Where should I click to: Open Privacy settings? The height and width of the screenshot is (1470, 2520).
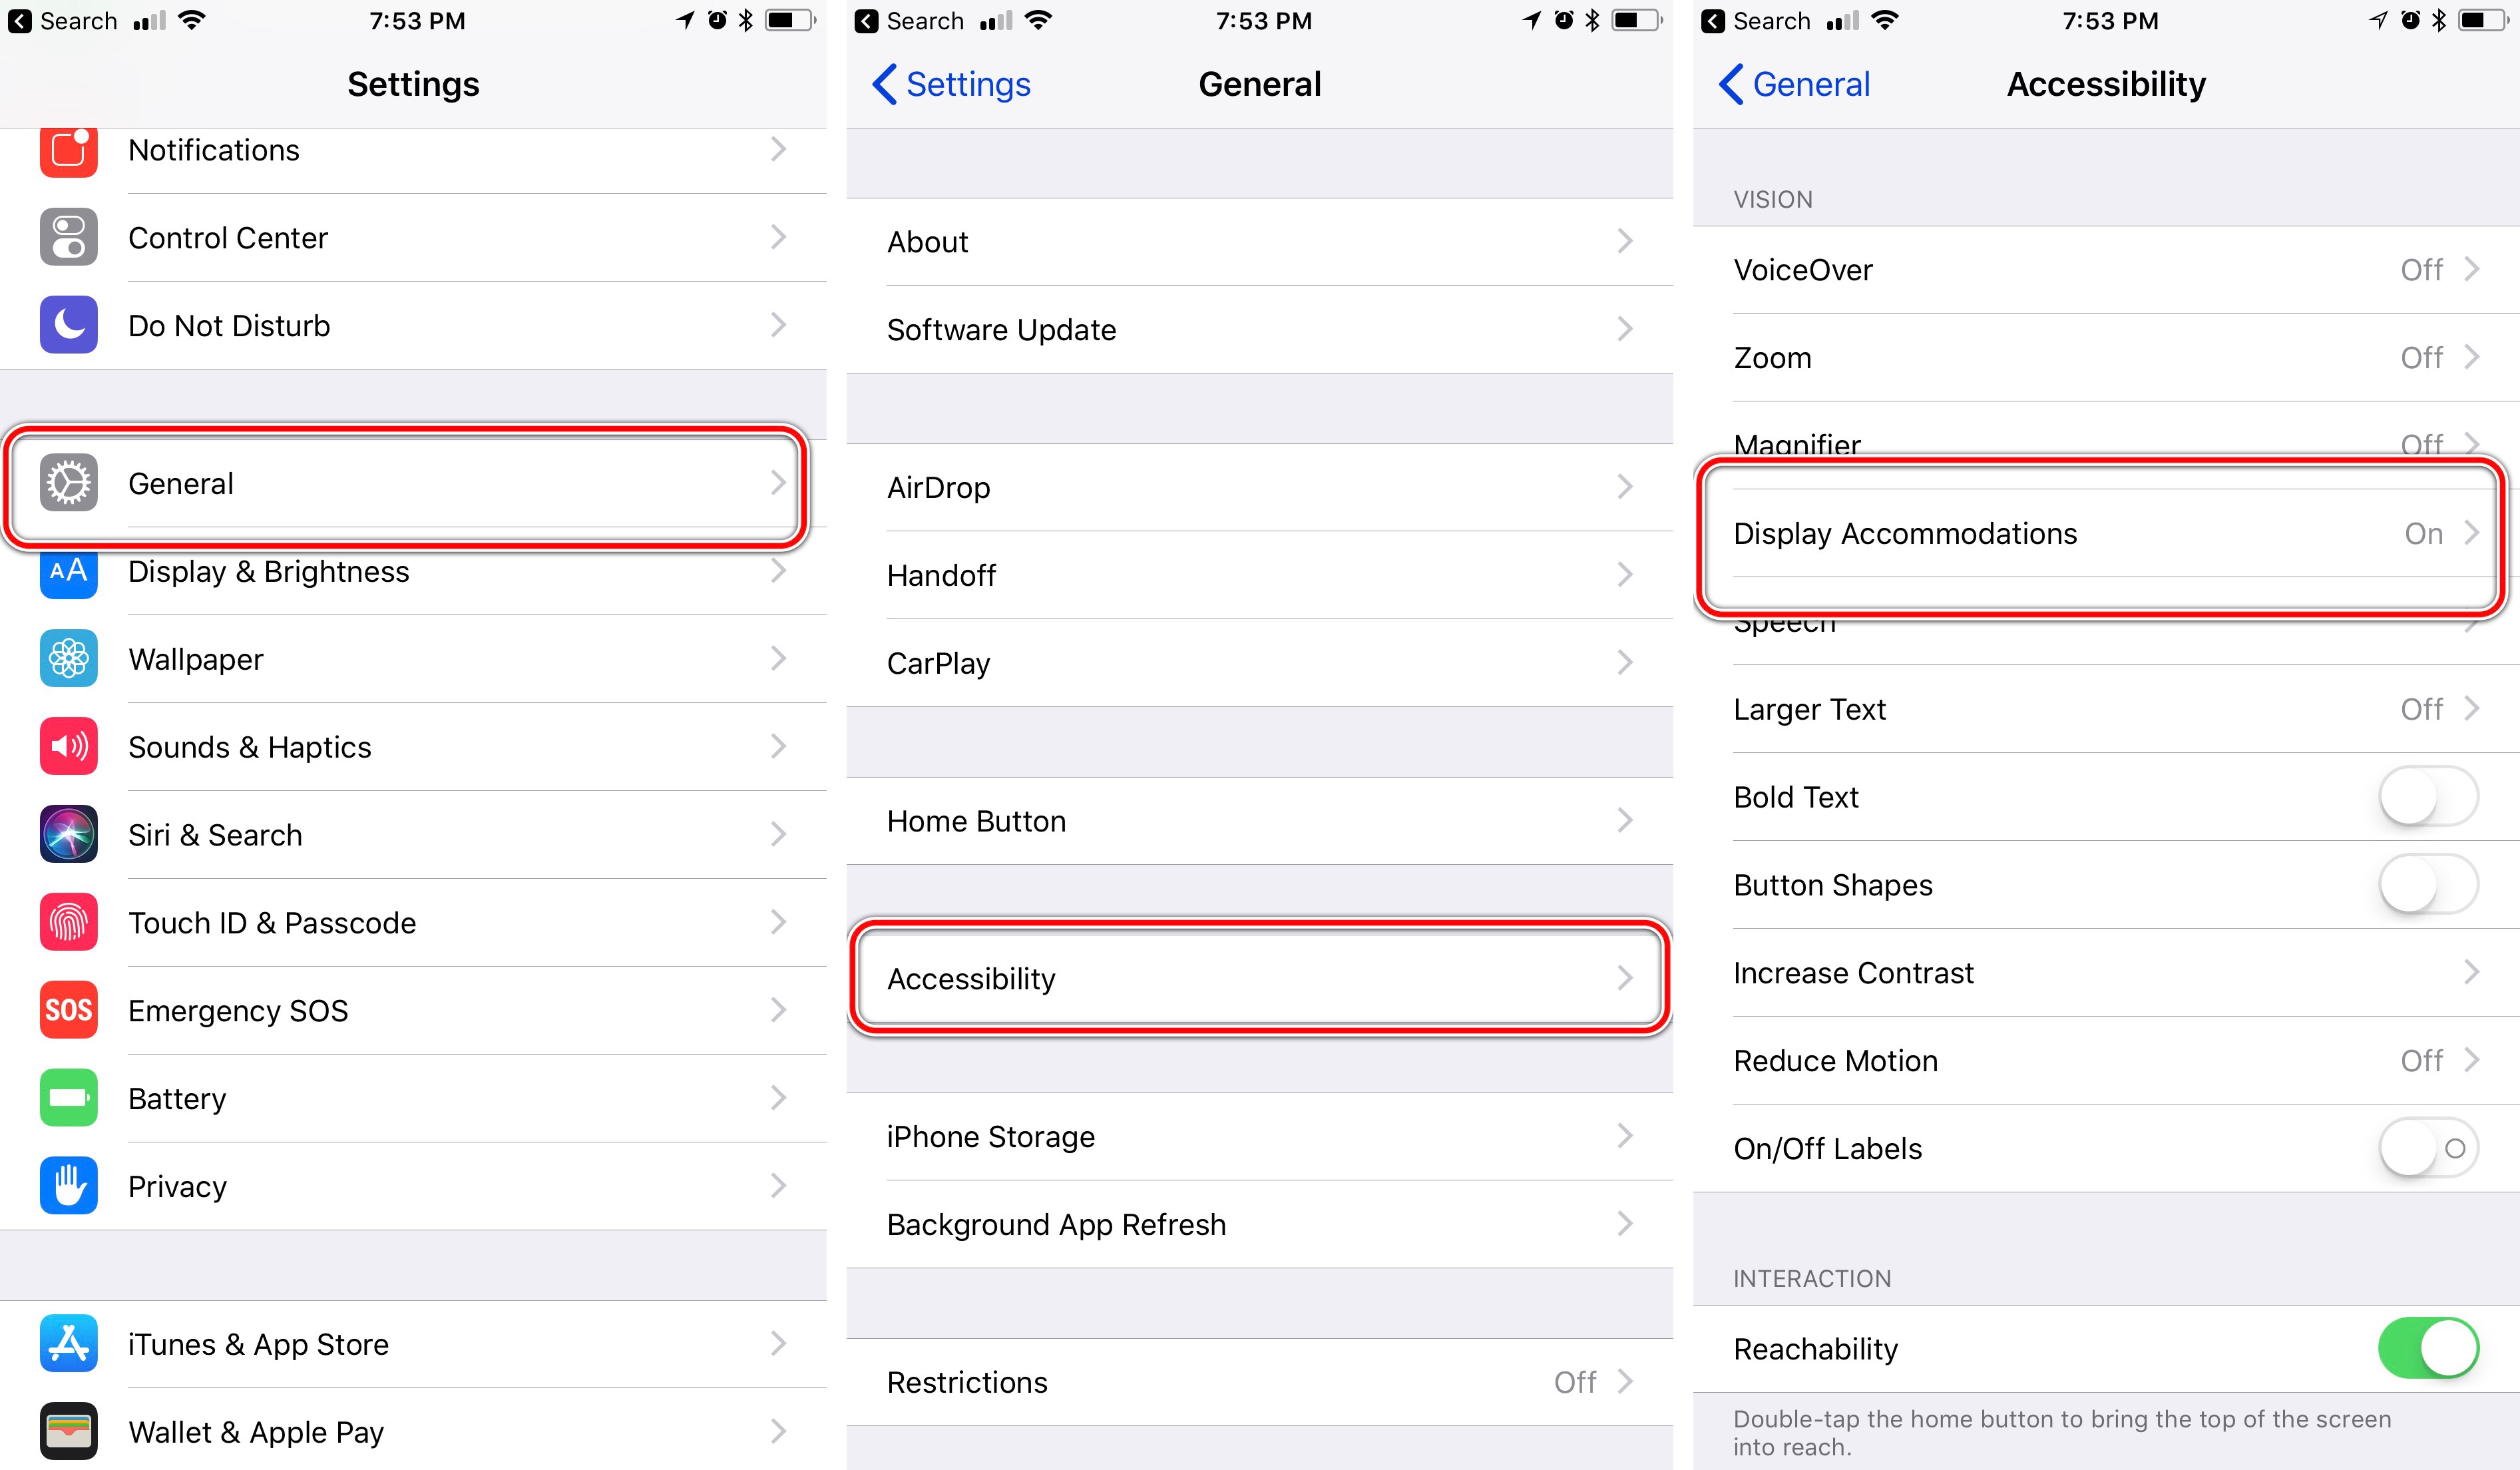420,1185
